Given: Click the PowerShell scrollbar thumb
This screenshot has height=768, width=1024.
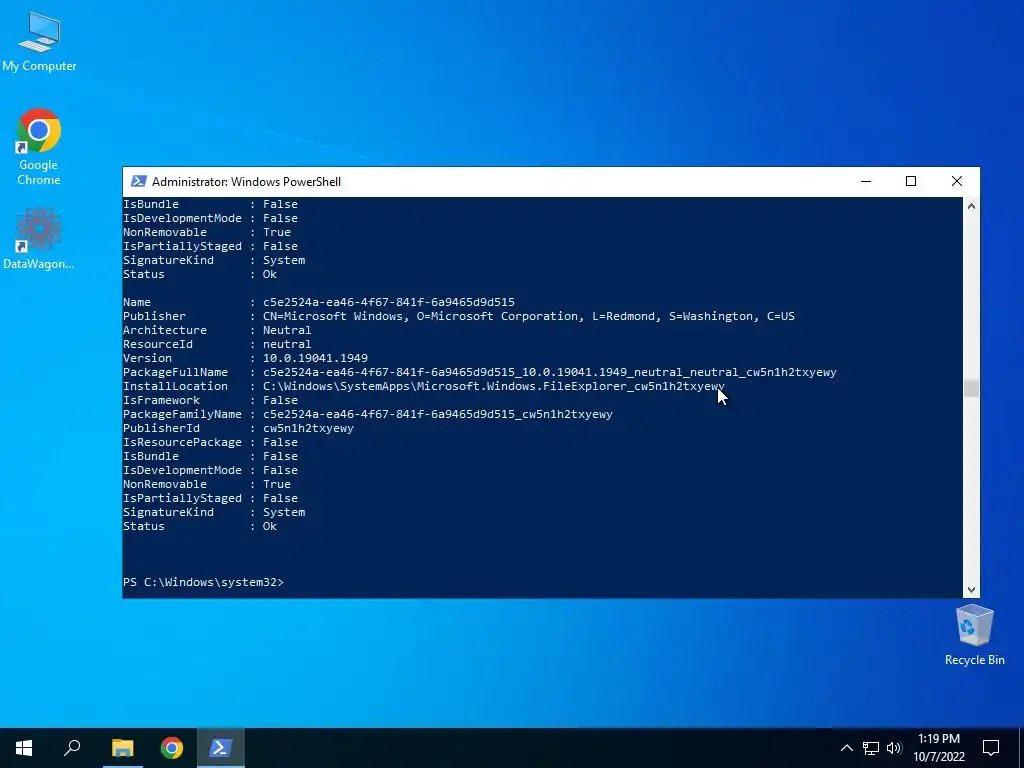Looking at the screenshot, I should click(x=971, y=388).
